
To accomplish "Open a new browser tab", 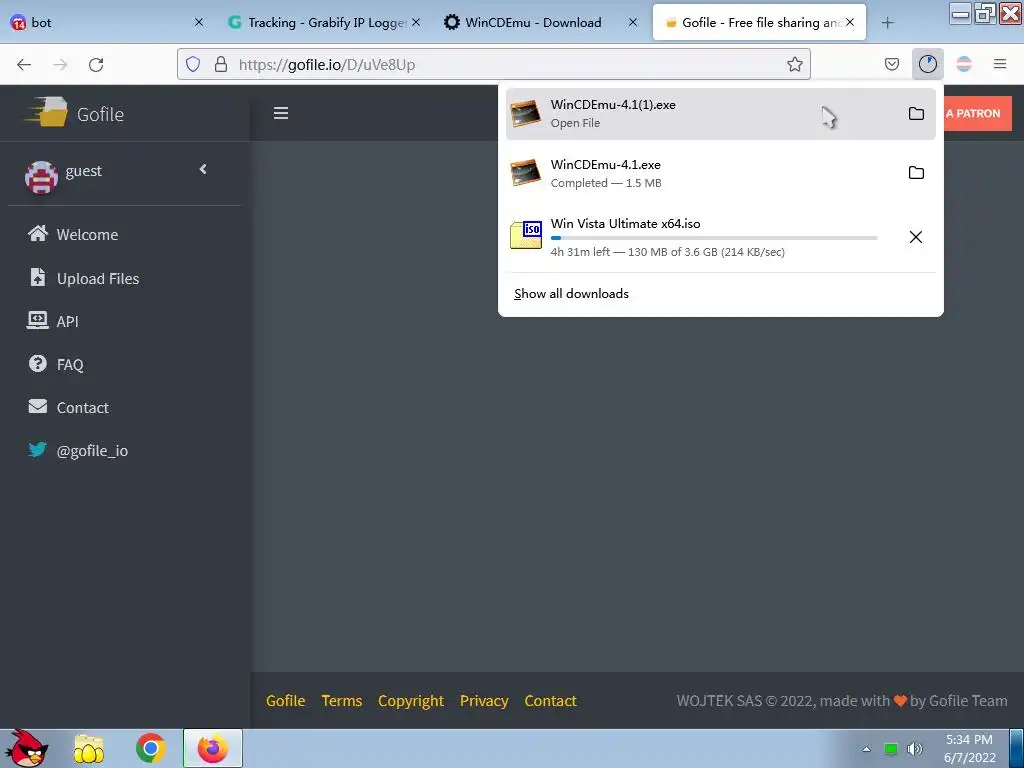I will [887, 23].
